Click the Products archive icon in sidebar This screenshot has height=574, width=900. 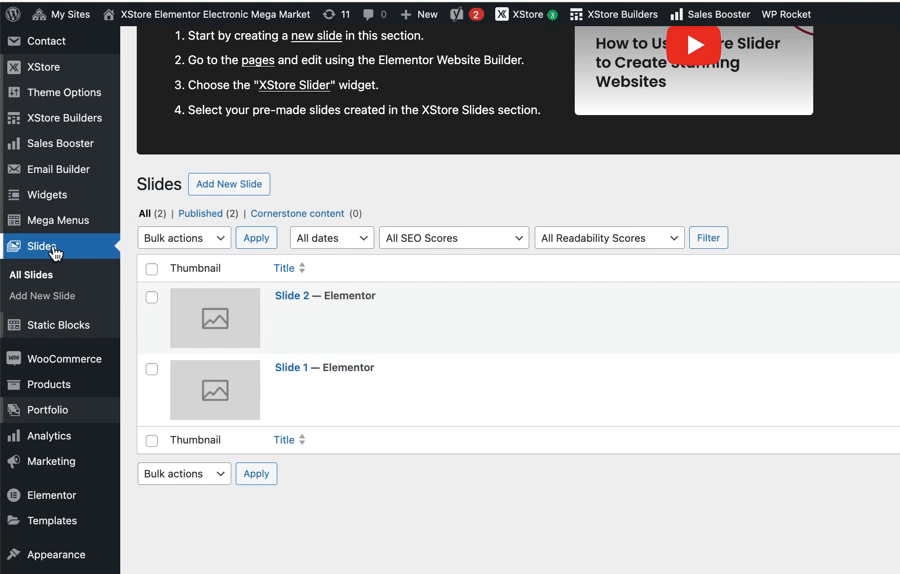click(x=14, y=385)
